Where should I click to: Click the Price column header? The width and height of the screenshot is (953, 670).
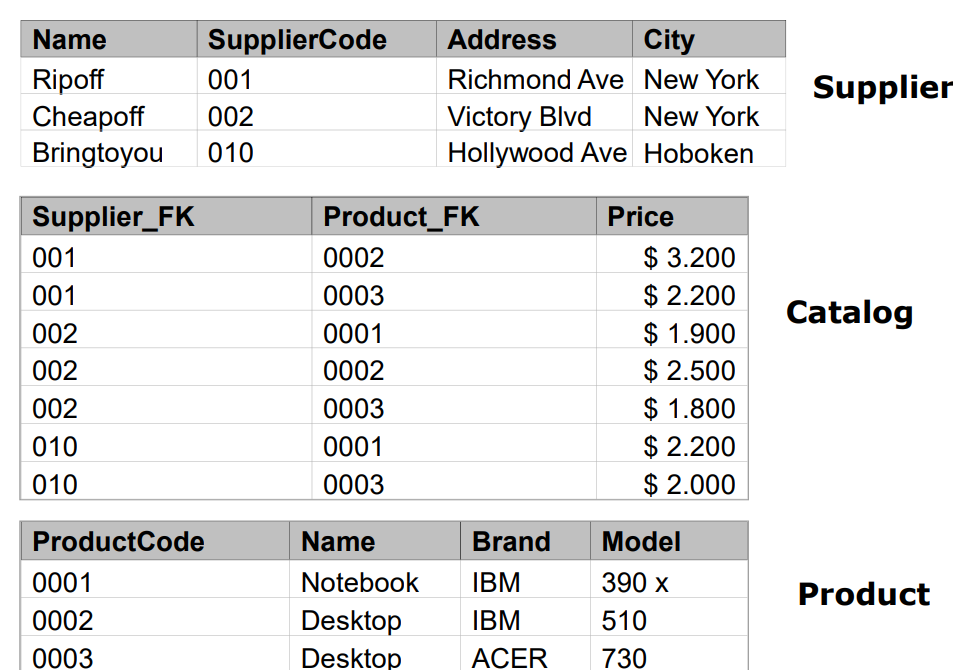(672, 216)
